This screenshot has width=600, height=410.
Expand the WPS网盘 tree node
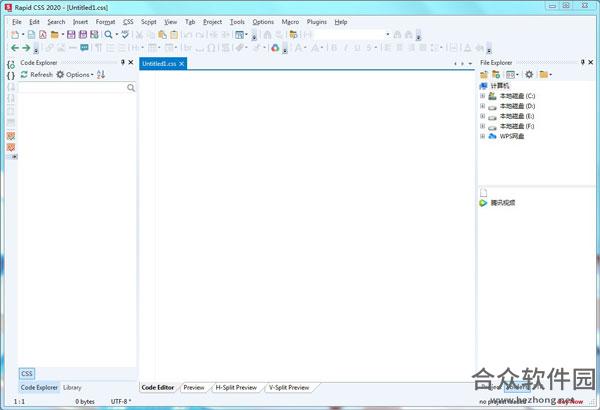pos(483,136)
